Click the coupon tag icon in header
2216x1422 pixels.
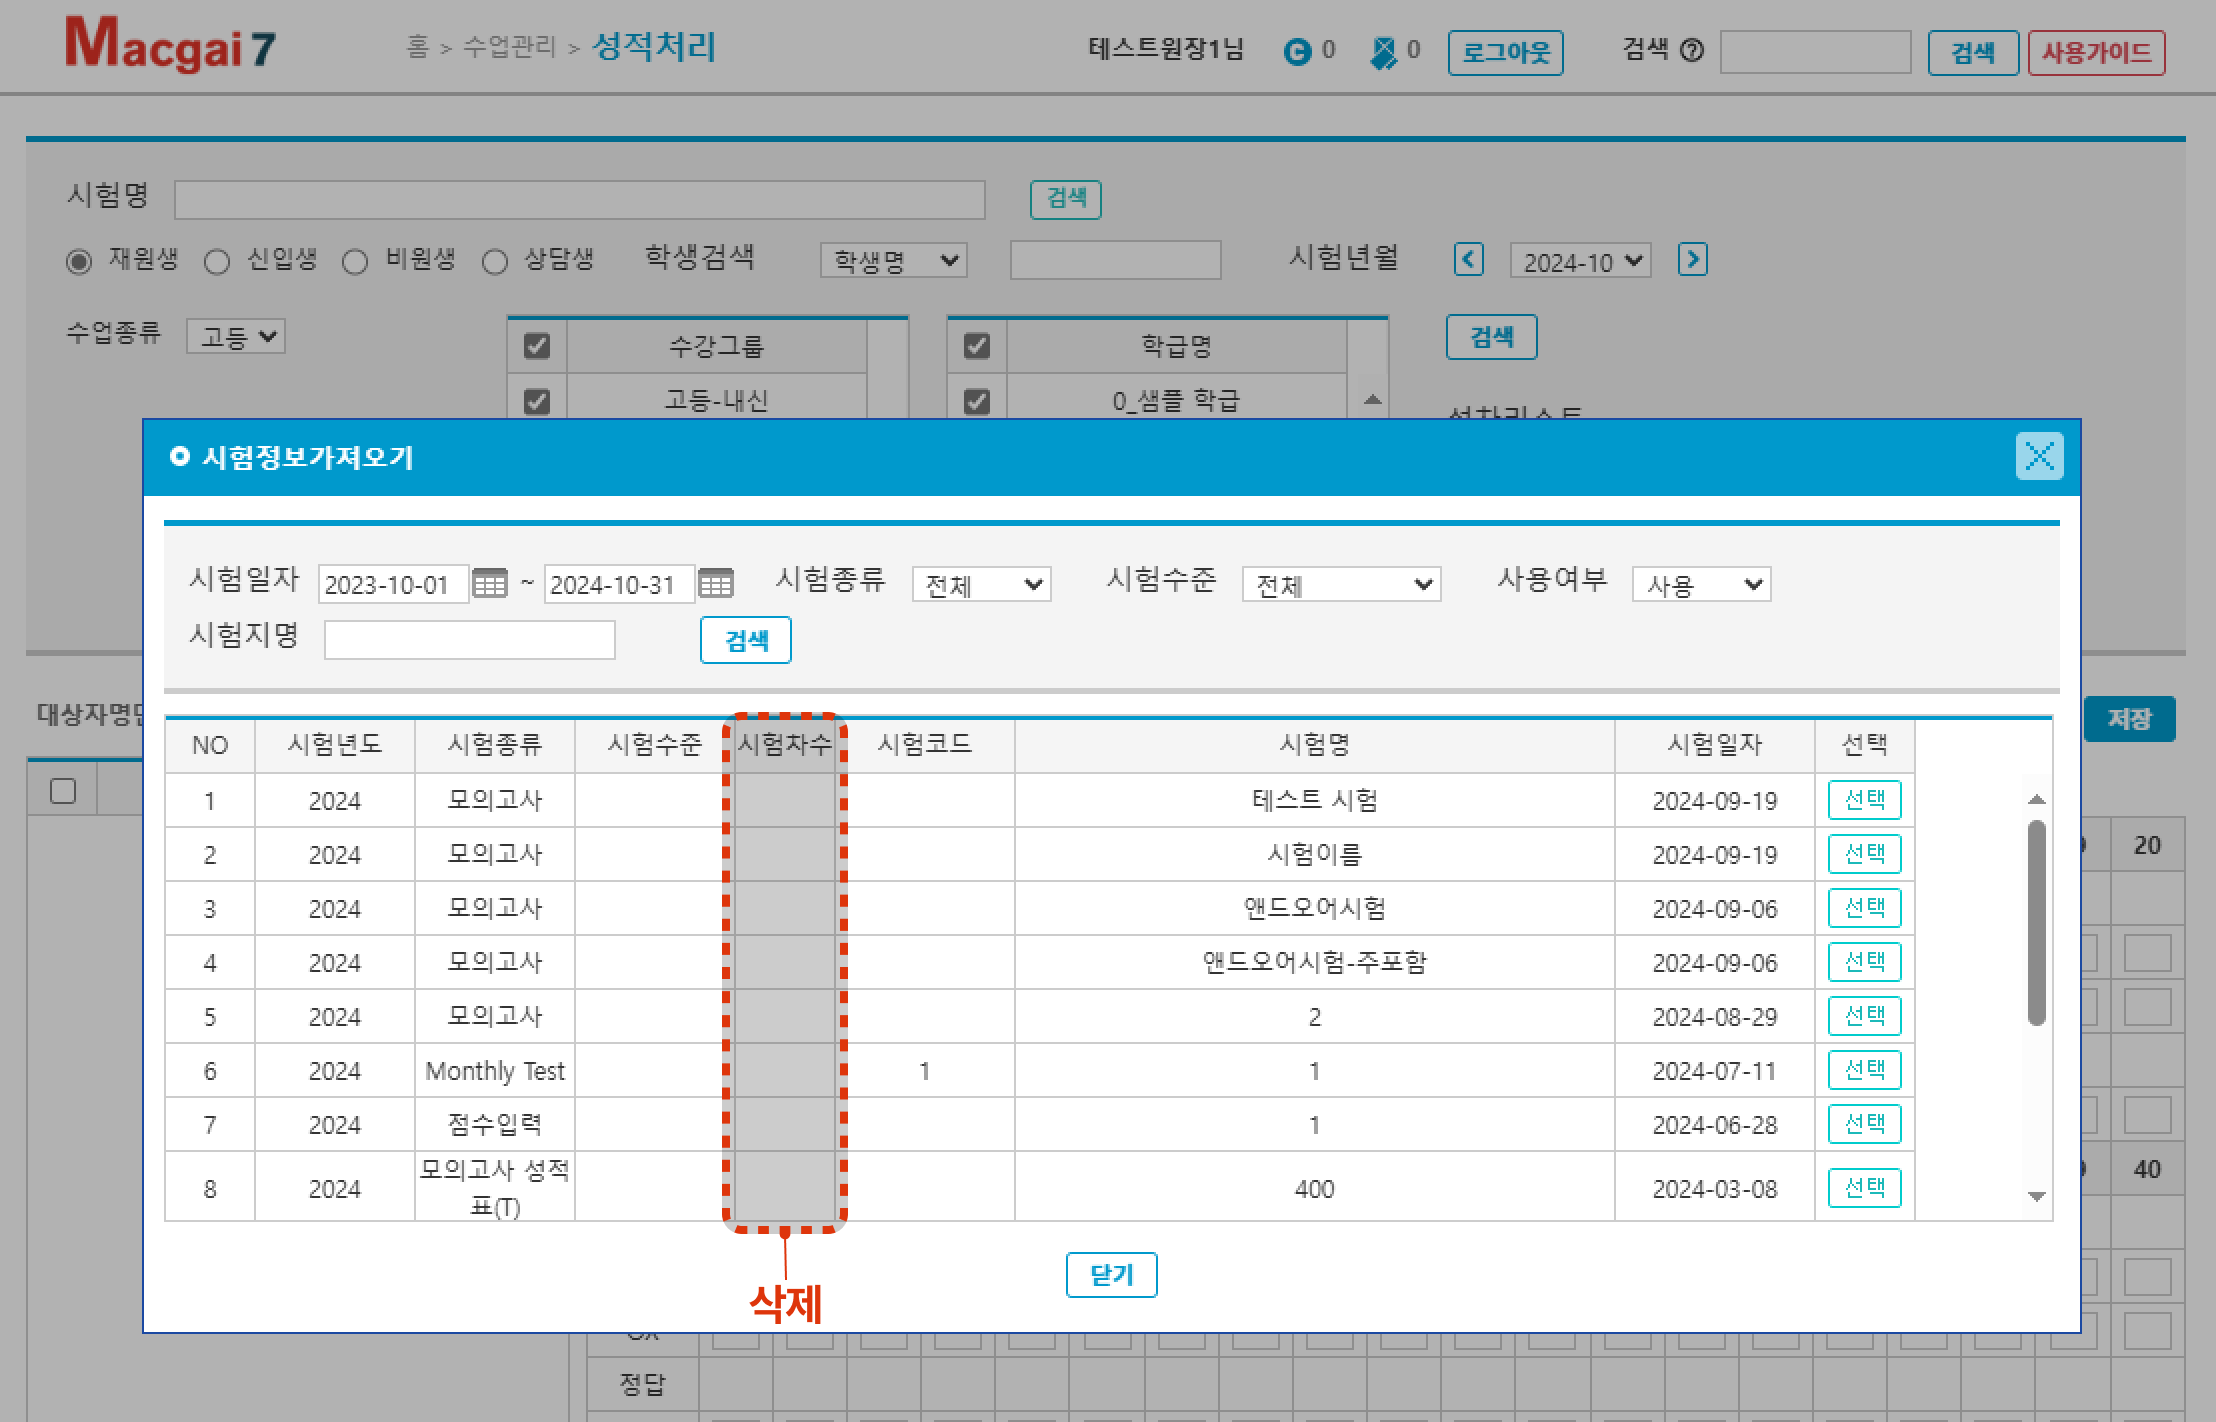pyautogui.click(x=1383, y=51)
